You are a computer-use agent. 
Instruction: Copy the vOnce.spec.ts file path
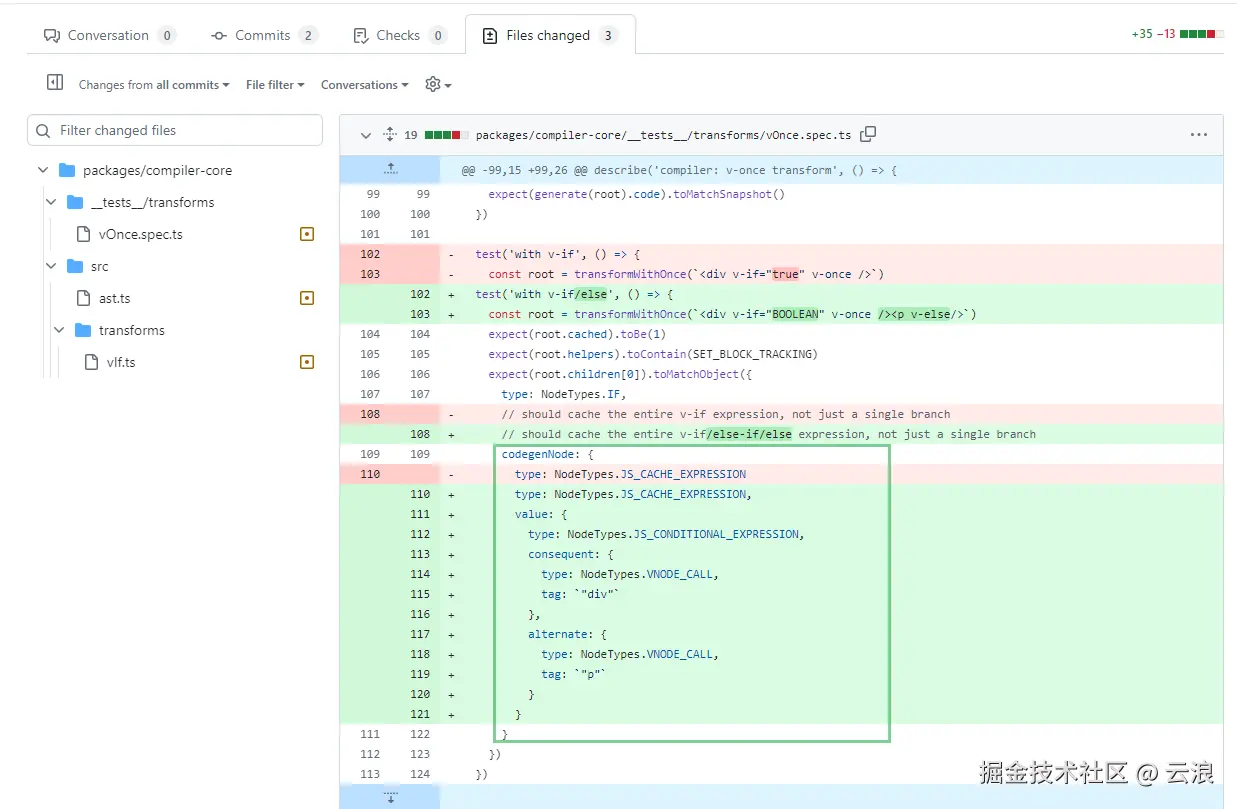pos(868,134)
